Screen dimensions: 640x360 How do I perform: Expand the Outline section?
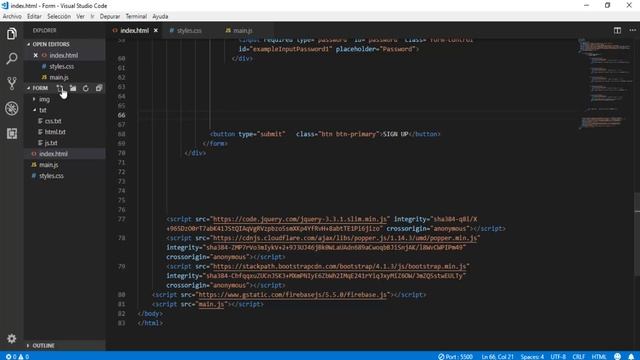pos(64,346)
